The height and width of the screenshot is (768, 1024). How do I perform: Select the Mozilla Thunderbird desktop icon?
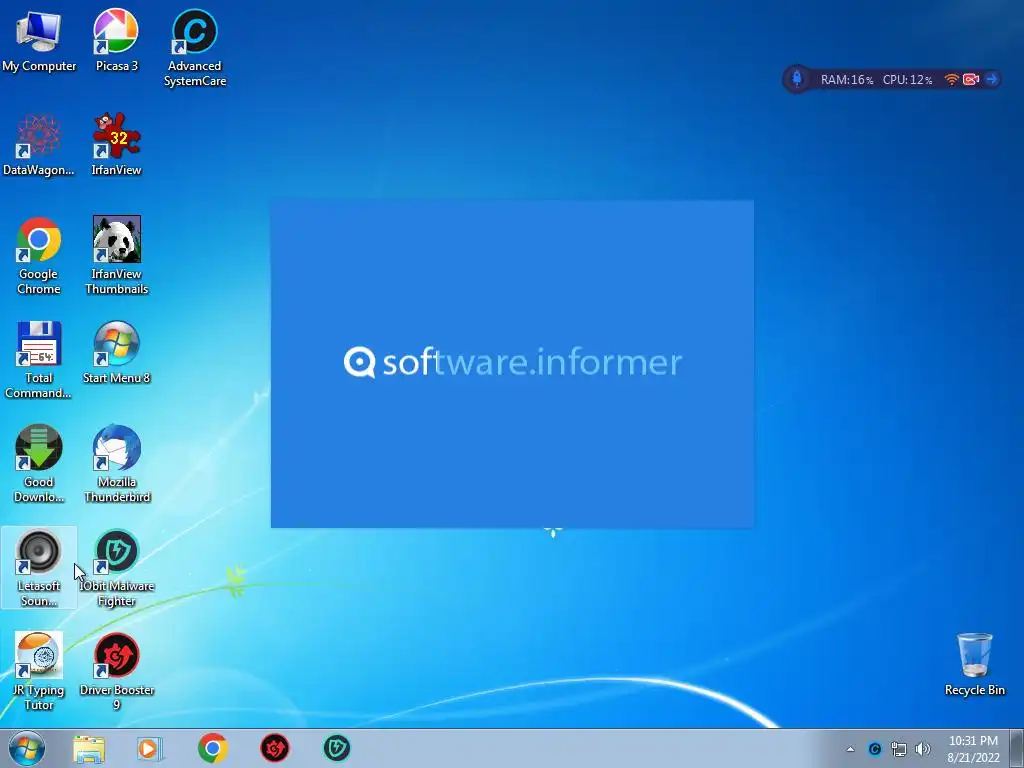[x=116, y=464]
